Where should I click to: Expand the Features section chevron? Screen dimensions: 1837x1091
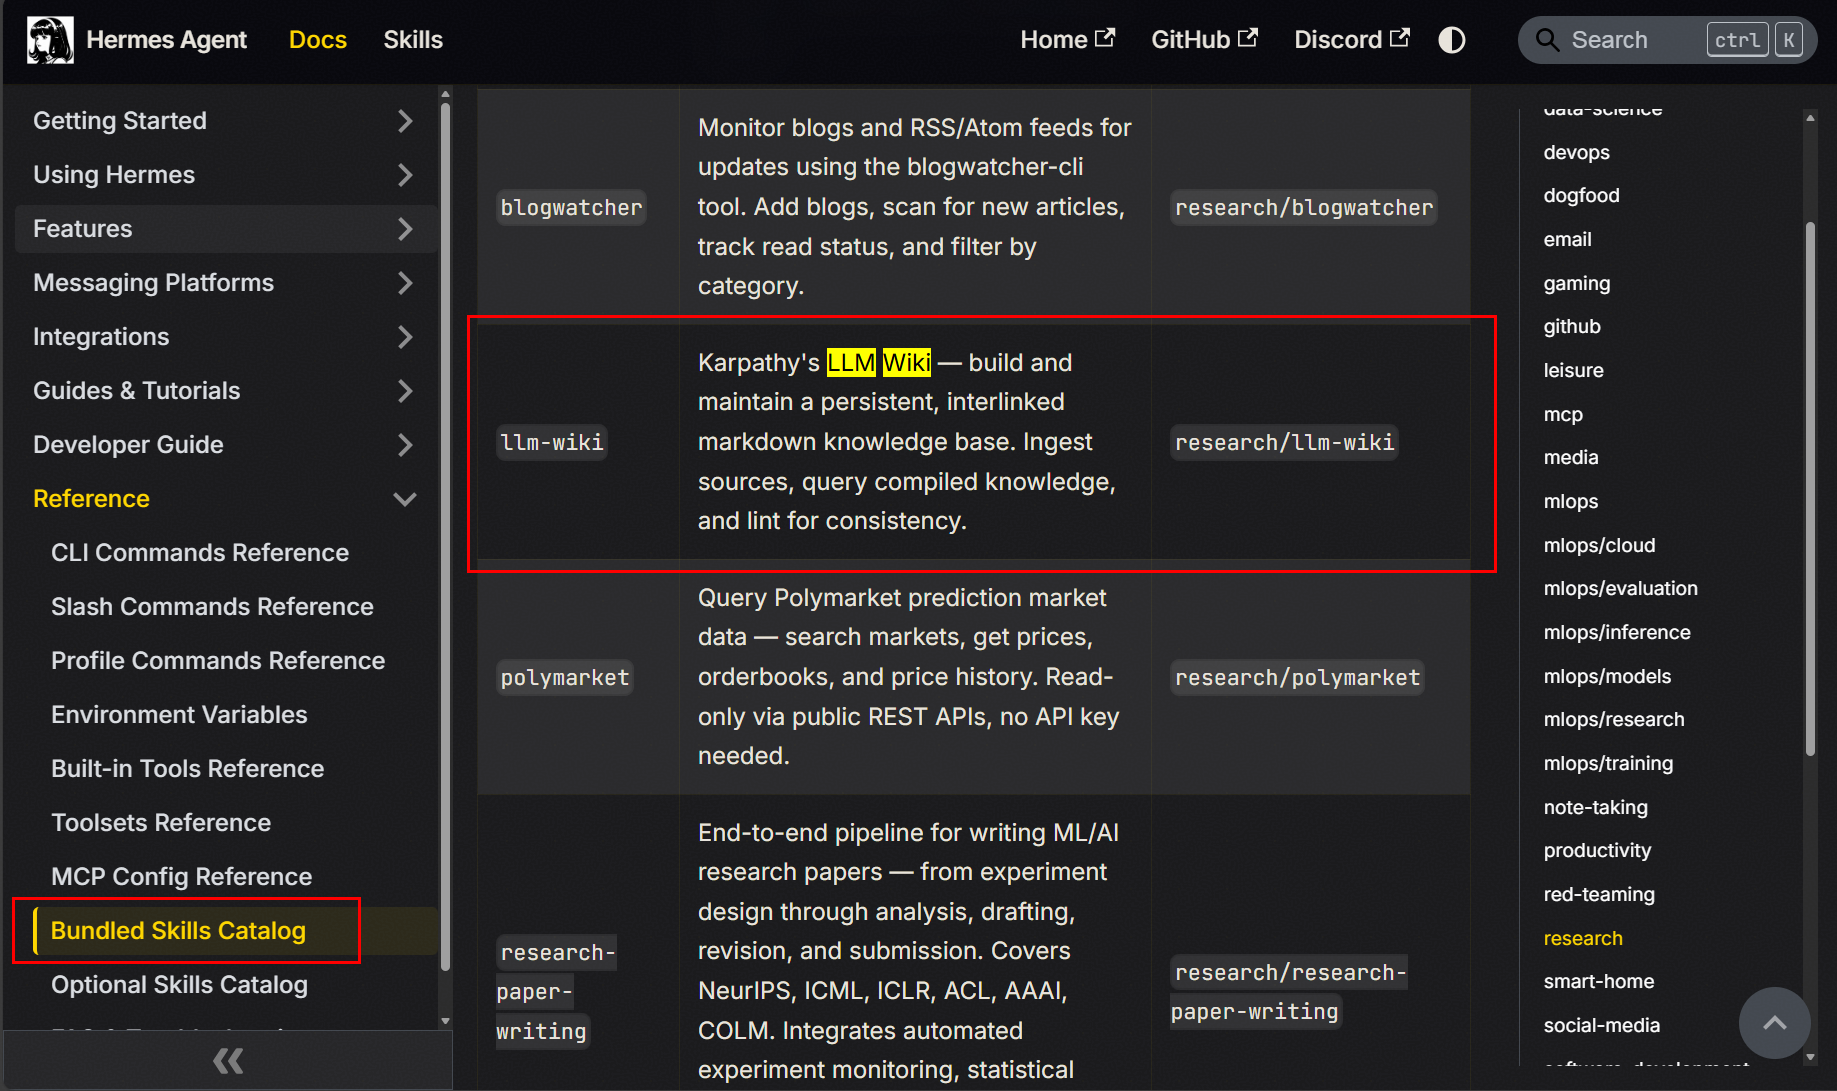[x=405, y=229]
